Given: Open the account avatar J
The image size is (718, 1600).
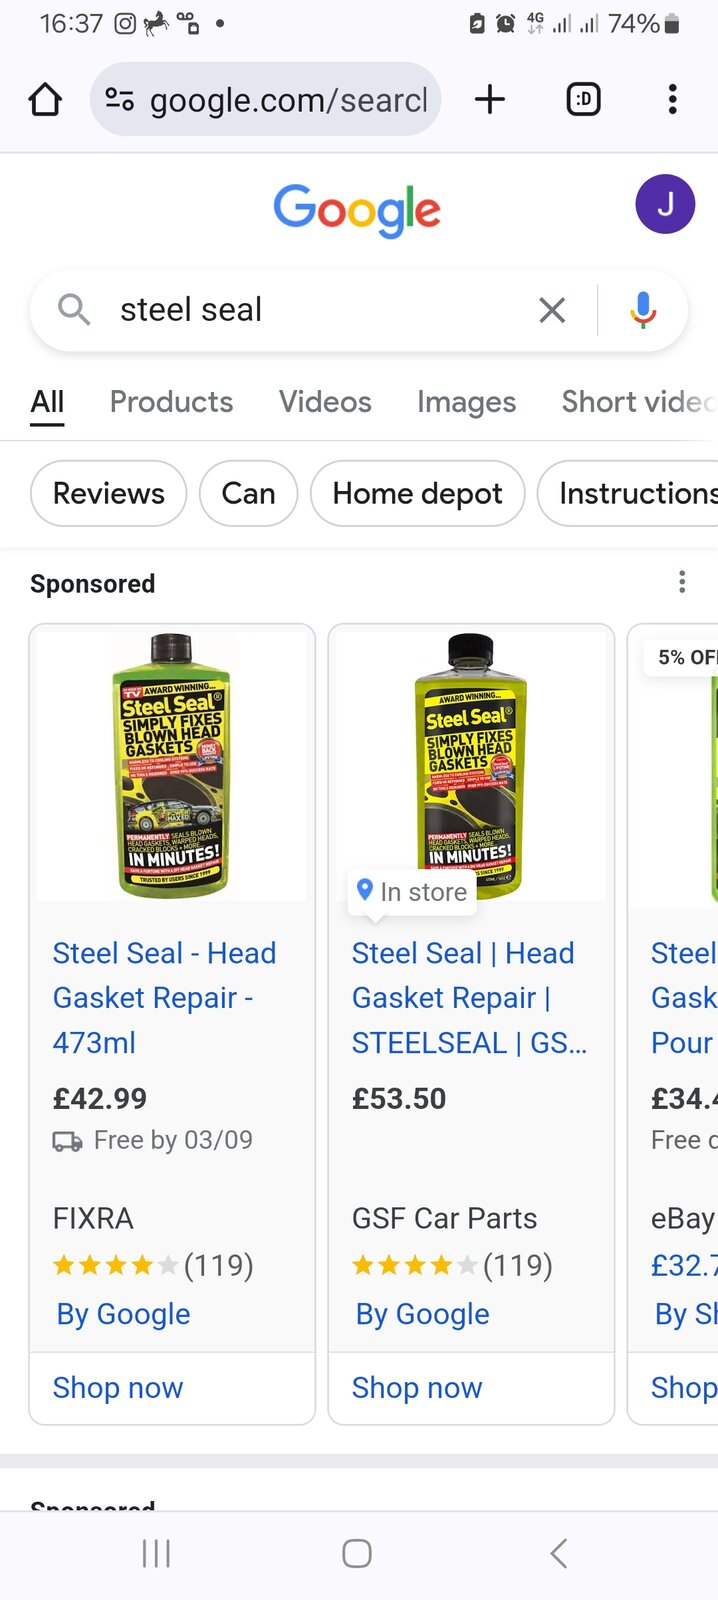Looking at the screenshot, I should [x=665, y=204].
